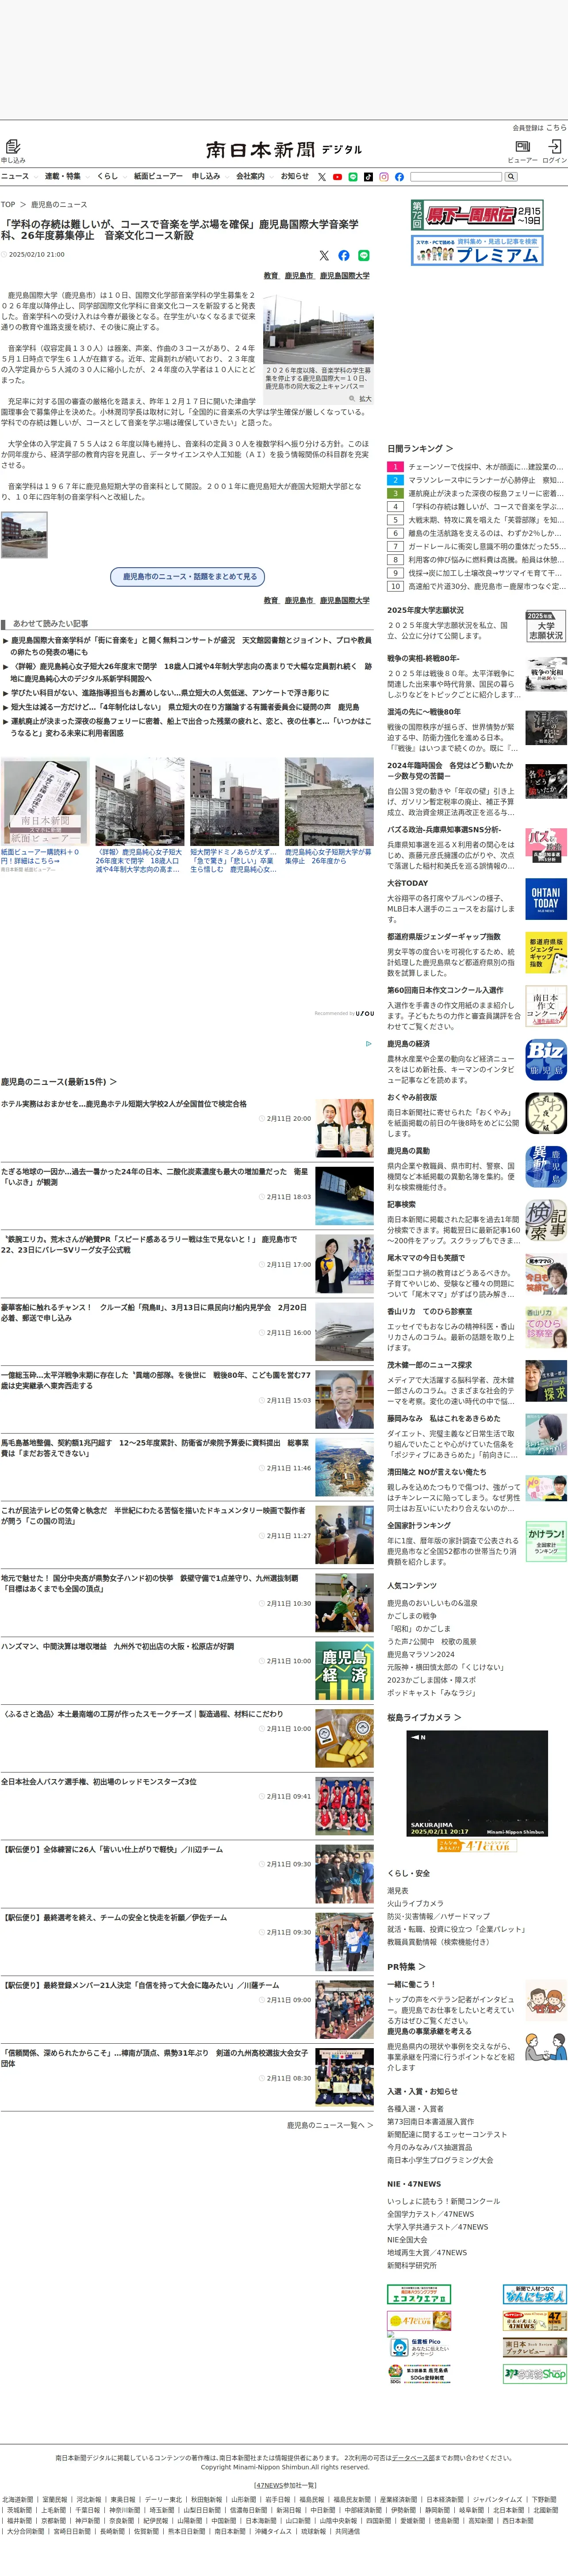Screen dimensions: 568x2576
Task: Expand 日間ランキング section header
Action: pyautogui.click(x=419, y=448)
